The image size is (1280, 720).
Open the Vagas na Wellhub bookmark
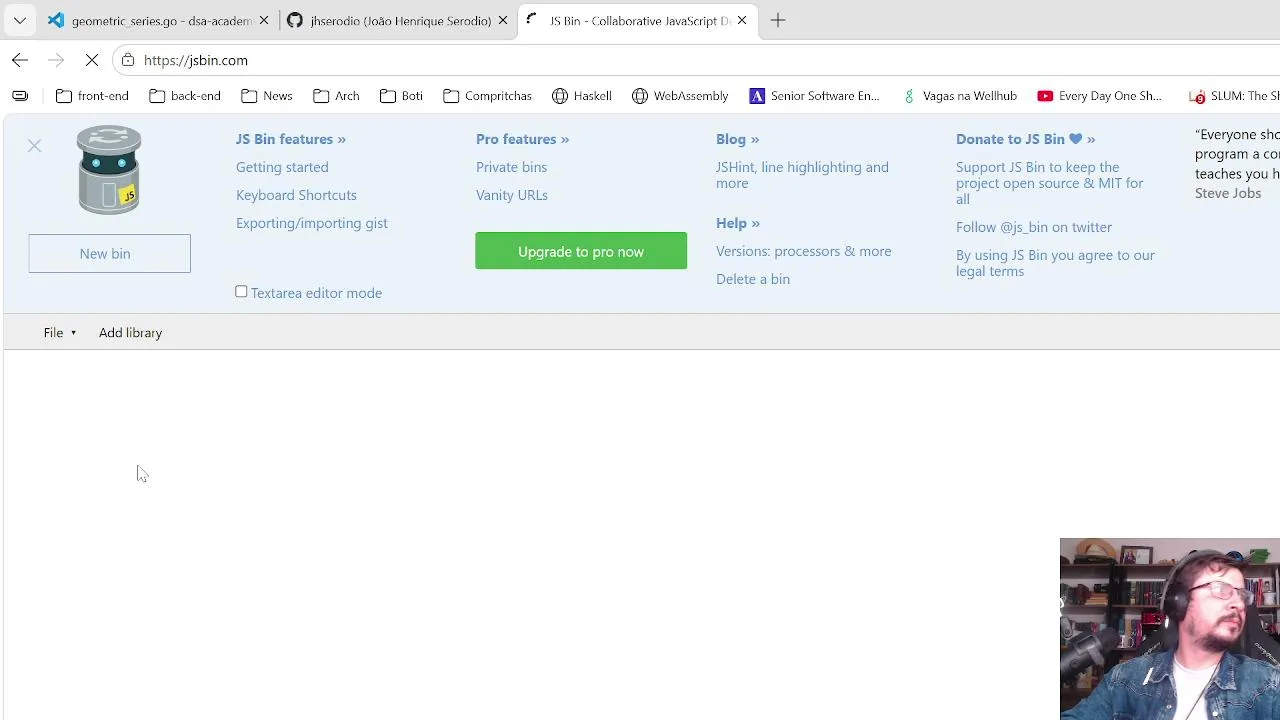[x=958, y=96]
